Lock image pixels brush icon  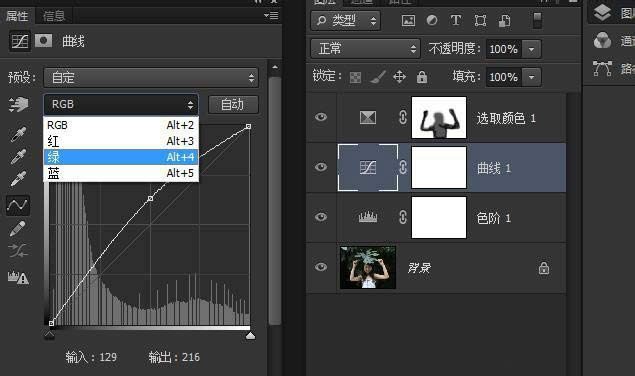click(377, 77)
